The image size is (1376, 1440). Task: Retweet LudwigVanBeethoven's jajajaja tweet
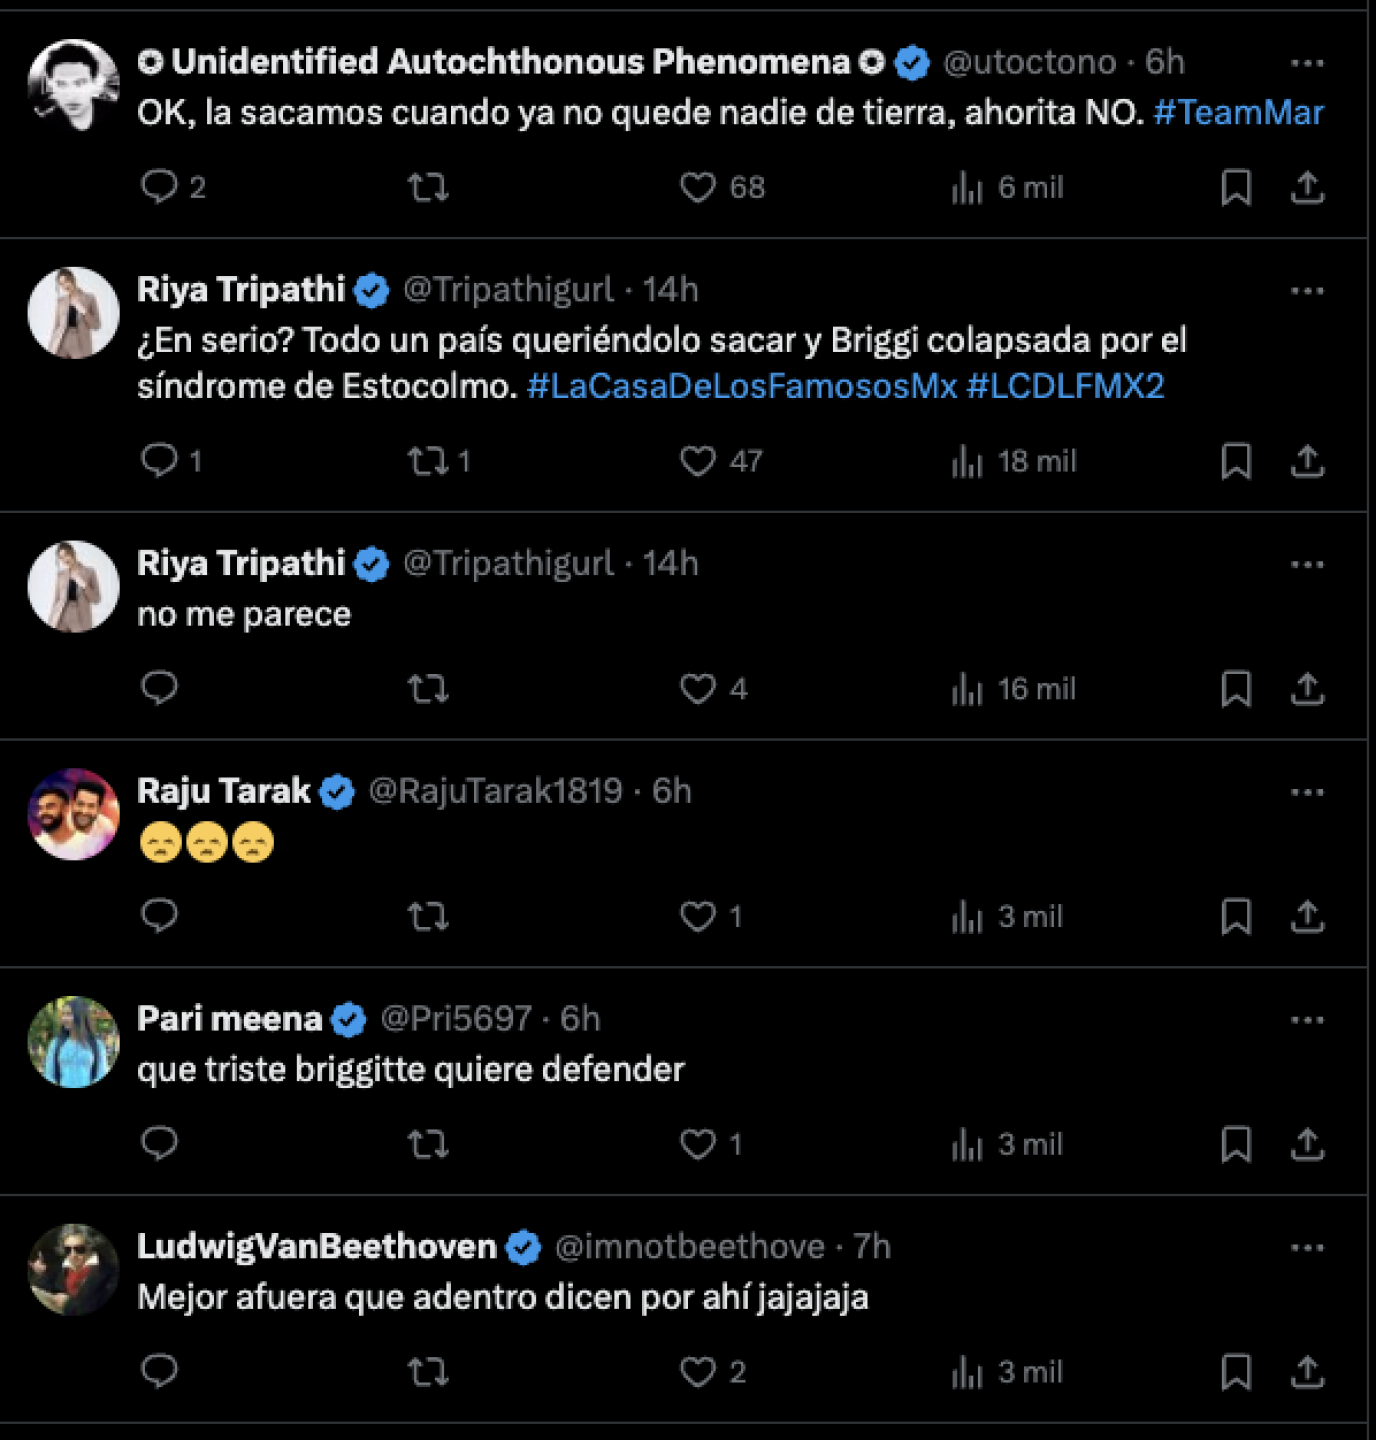[429, 1372]
